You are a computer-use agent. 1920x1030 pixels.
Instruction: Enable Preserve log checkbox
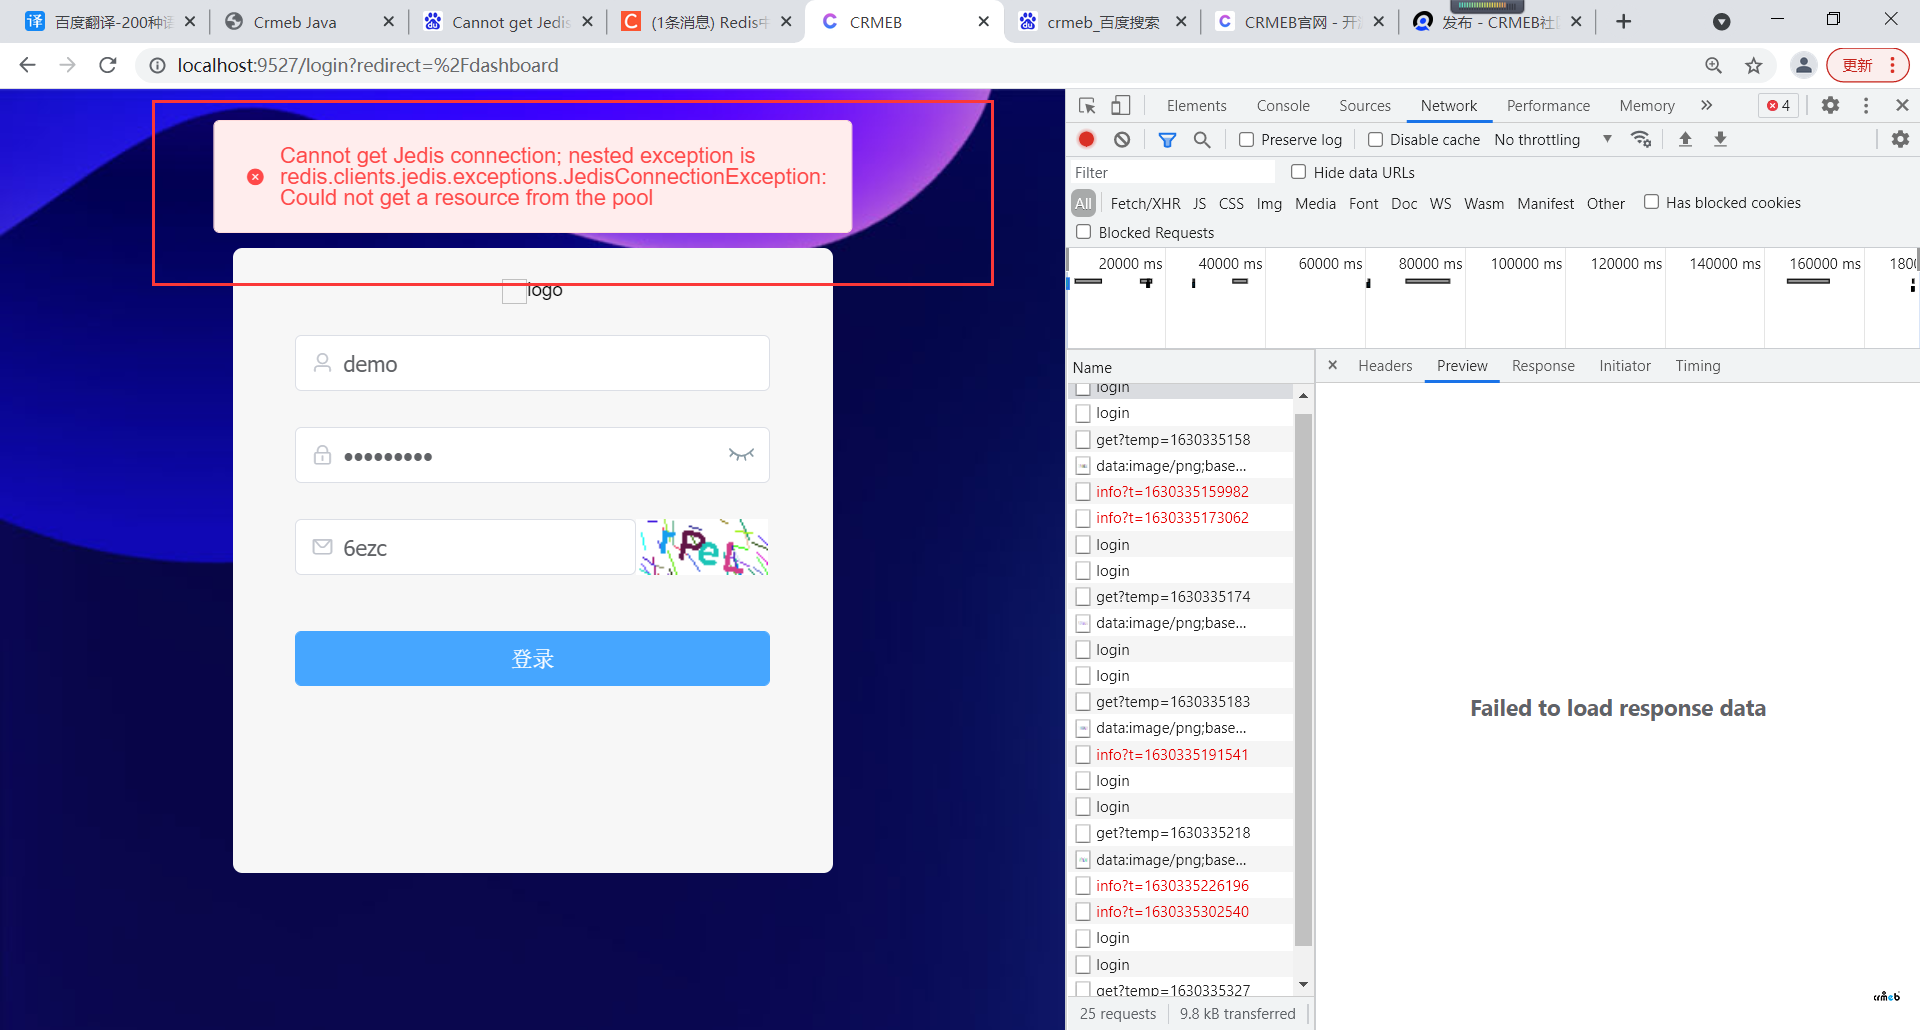tap(1246, 140)
